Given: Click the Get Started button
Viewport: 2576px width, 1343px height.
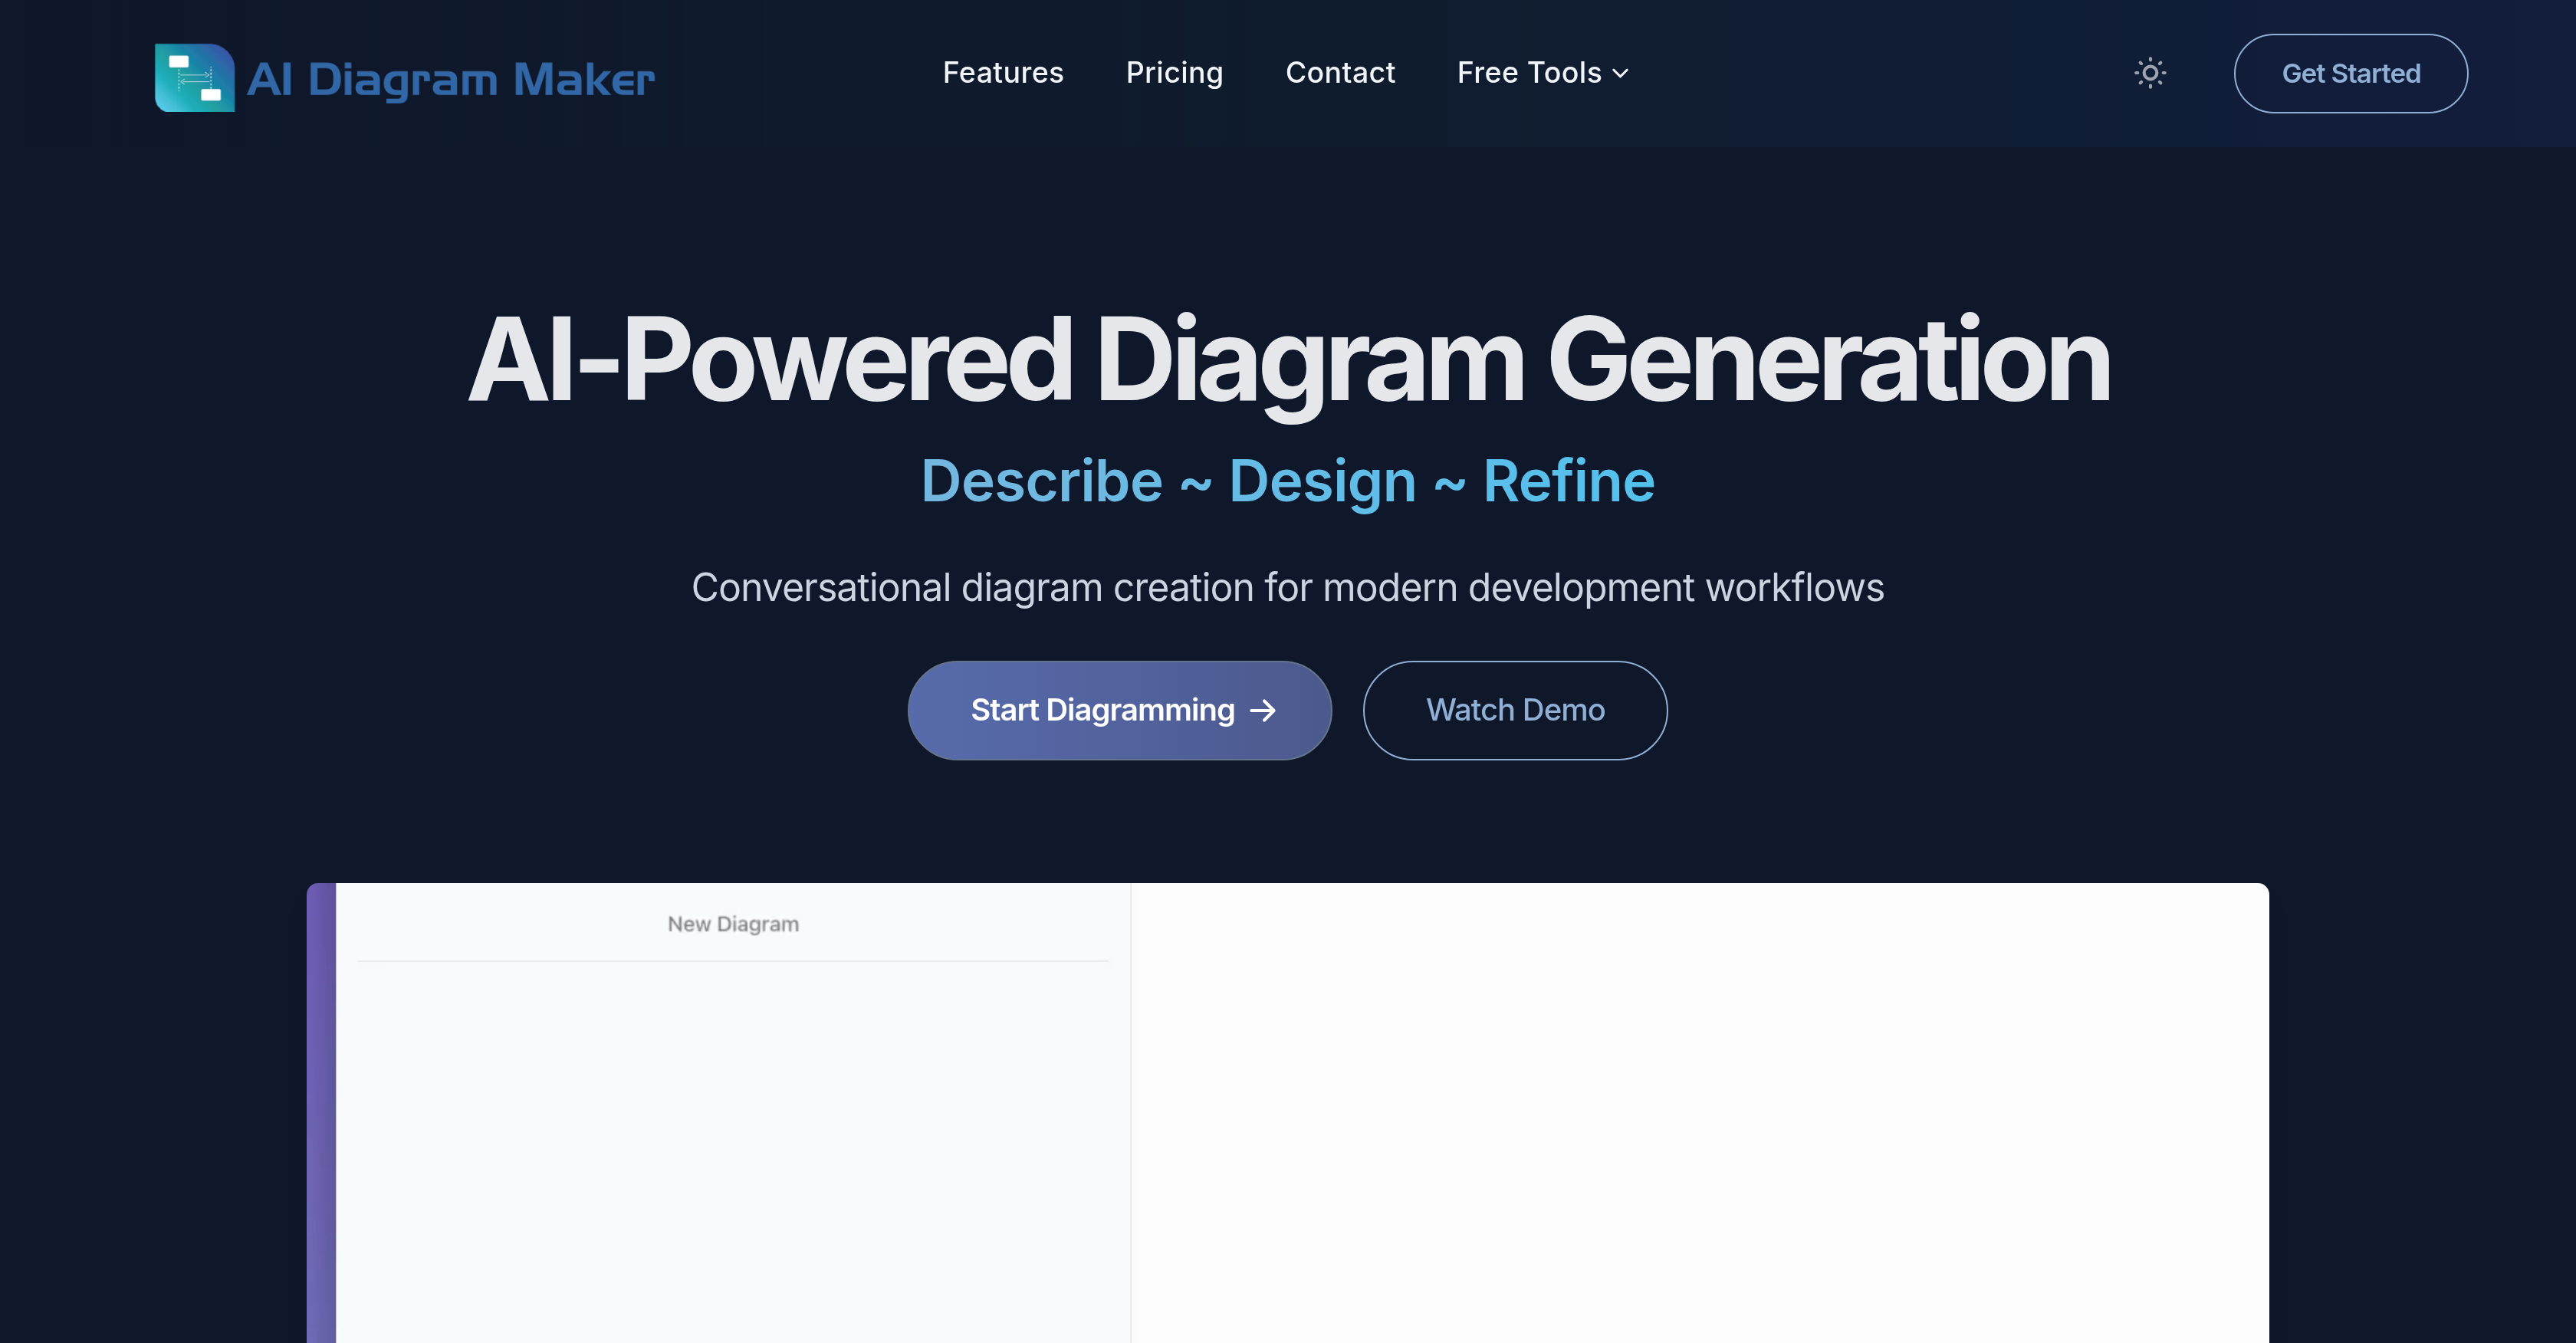Looking at the screenshot, I should 2350,73.
